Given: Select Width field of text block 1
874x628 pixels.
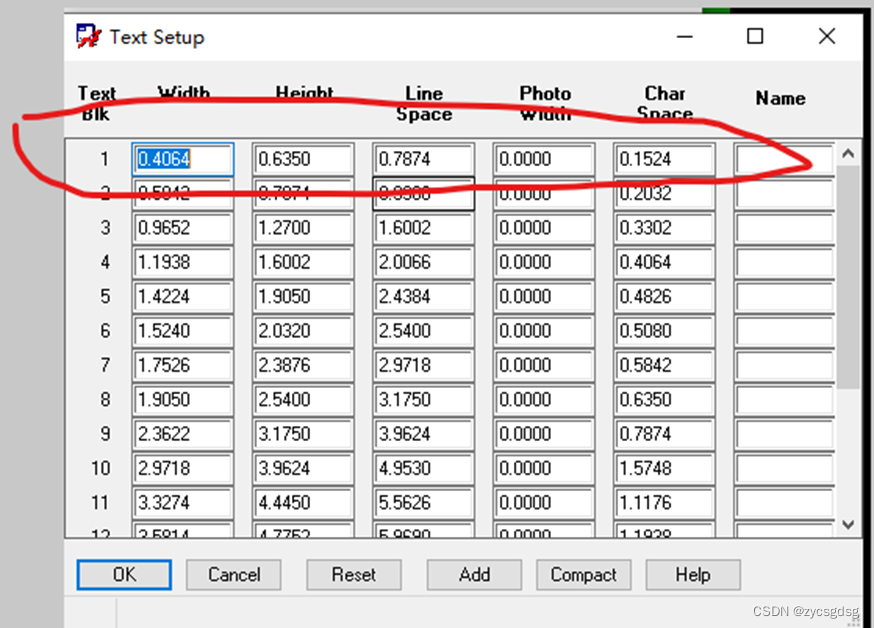Looking at the screenshot, I should pos(183,159).
